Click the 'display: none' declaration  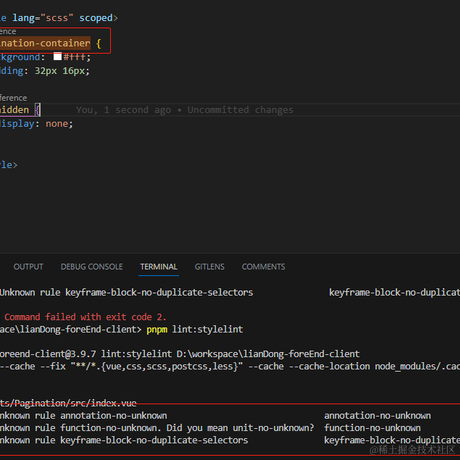point(37,124)
